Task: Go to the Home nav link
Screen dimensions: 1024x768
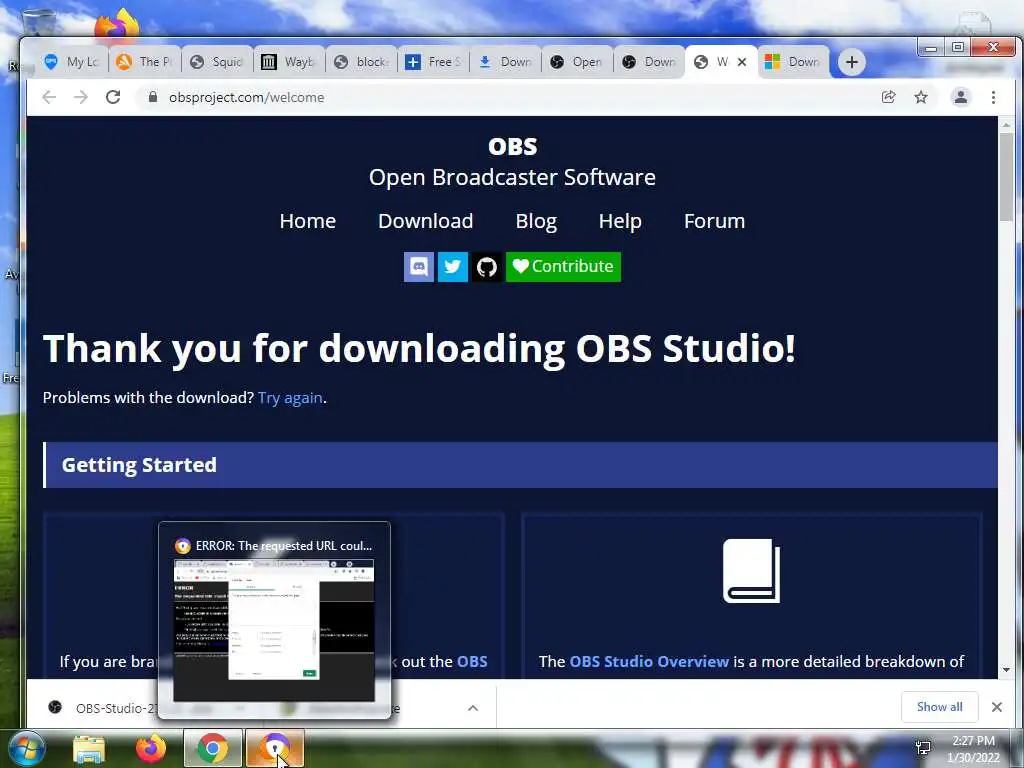Action: (x=308, y=221)
